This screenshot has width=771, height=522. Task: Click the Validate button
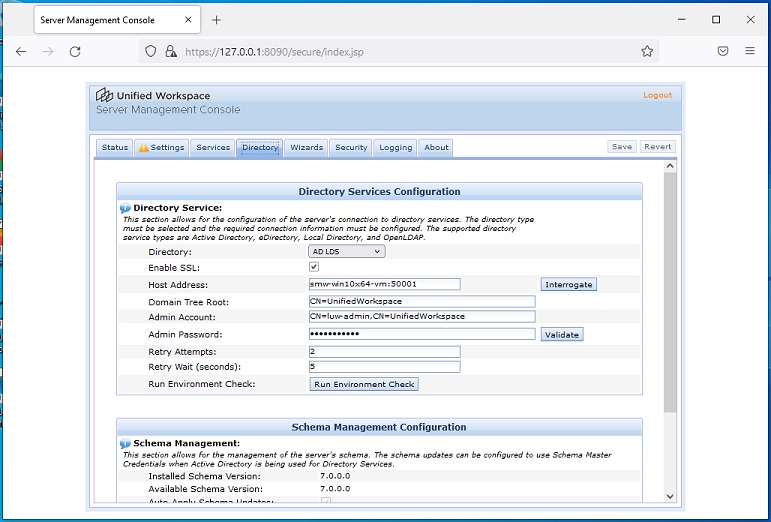coord(562,335)
